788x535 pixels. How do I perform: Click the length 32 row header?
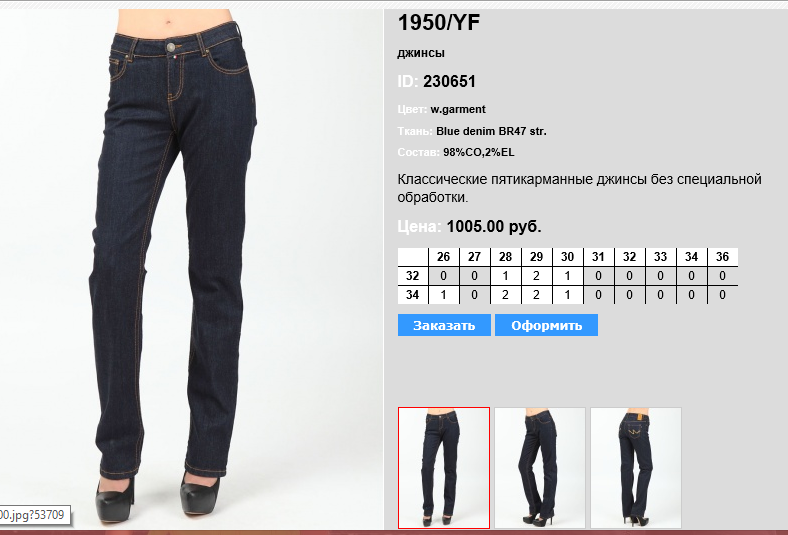pos(412,276)
